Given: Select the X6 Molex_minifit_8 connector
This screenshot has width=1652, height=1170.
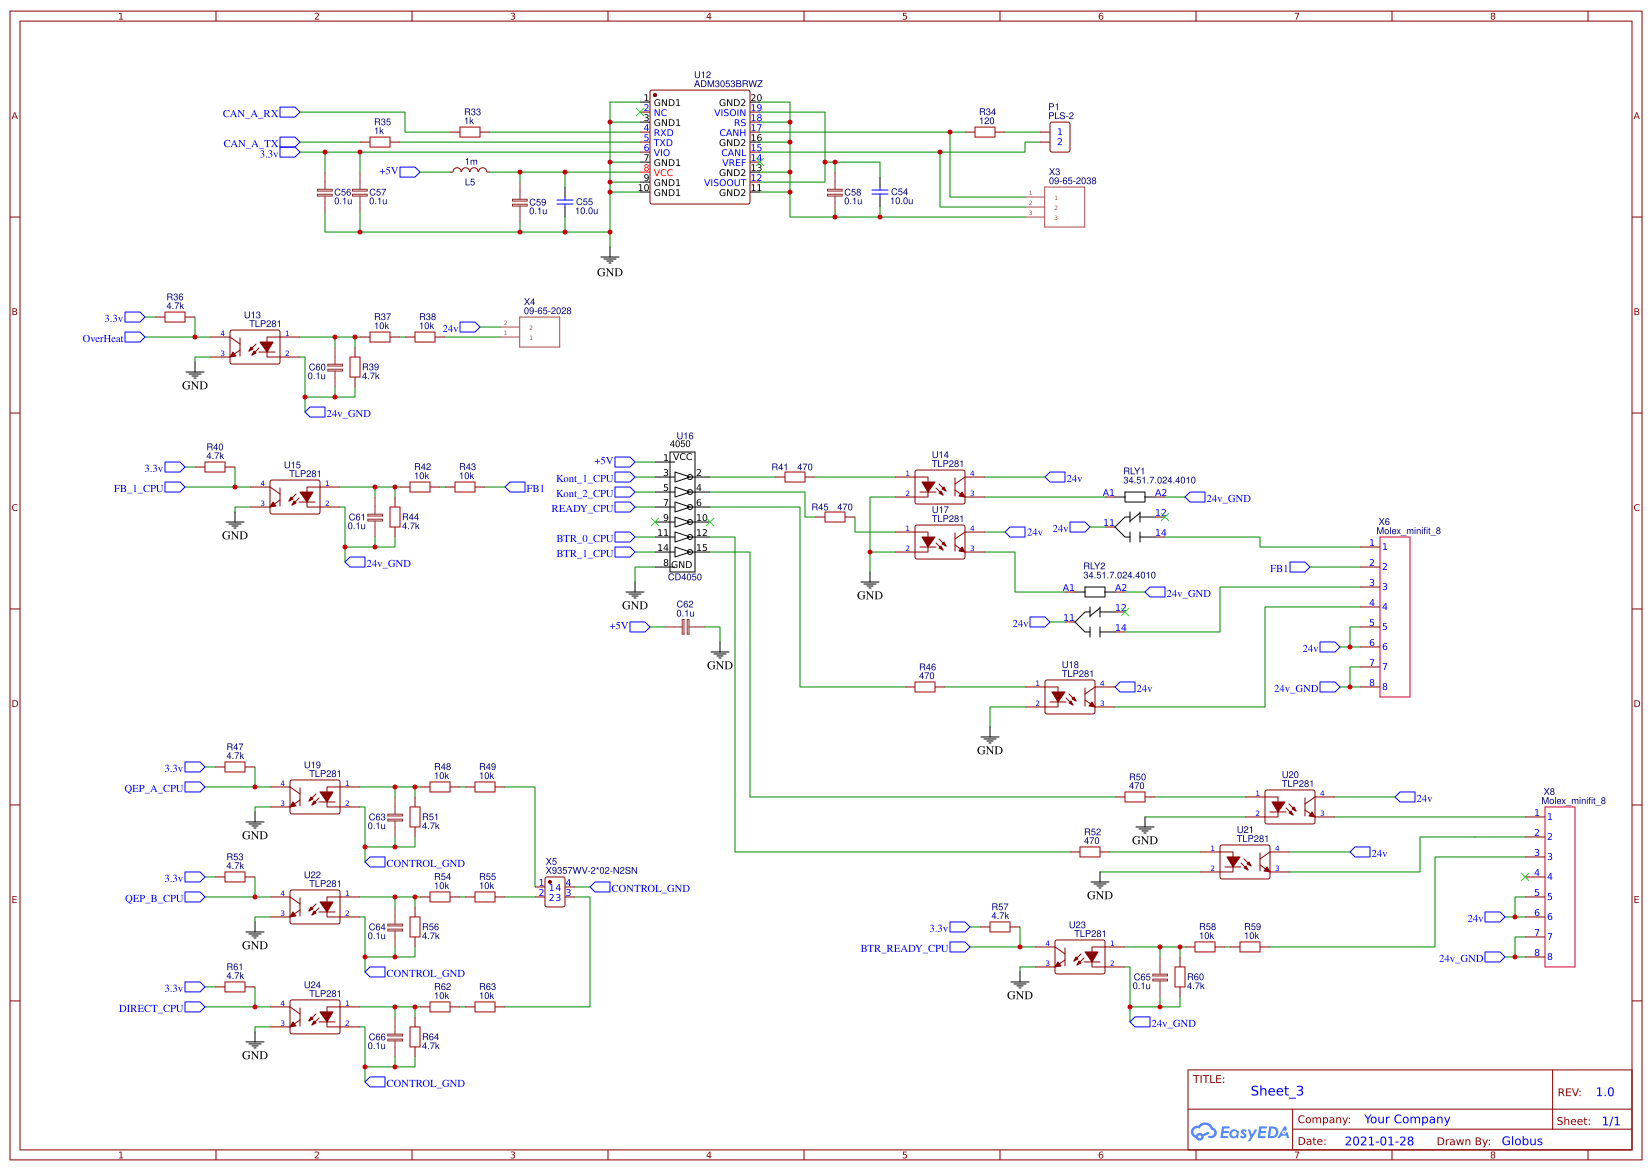Looking at the screenshot, I should tap(1394, 617).
